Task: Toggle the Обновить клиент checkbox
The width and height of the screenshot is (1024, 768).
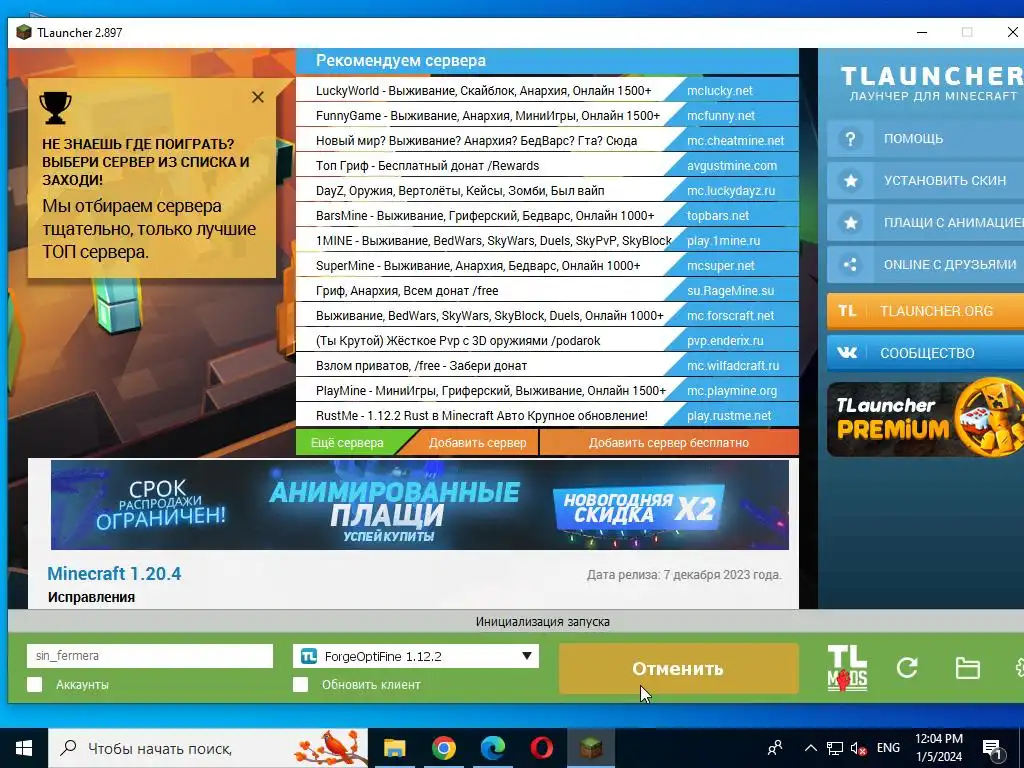Action: (300, 684)
